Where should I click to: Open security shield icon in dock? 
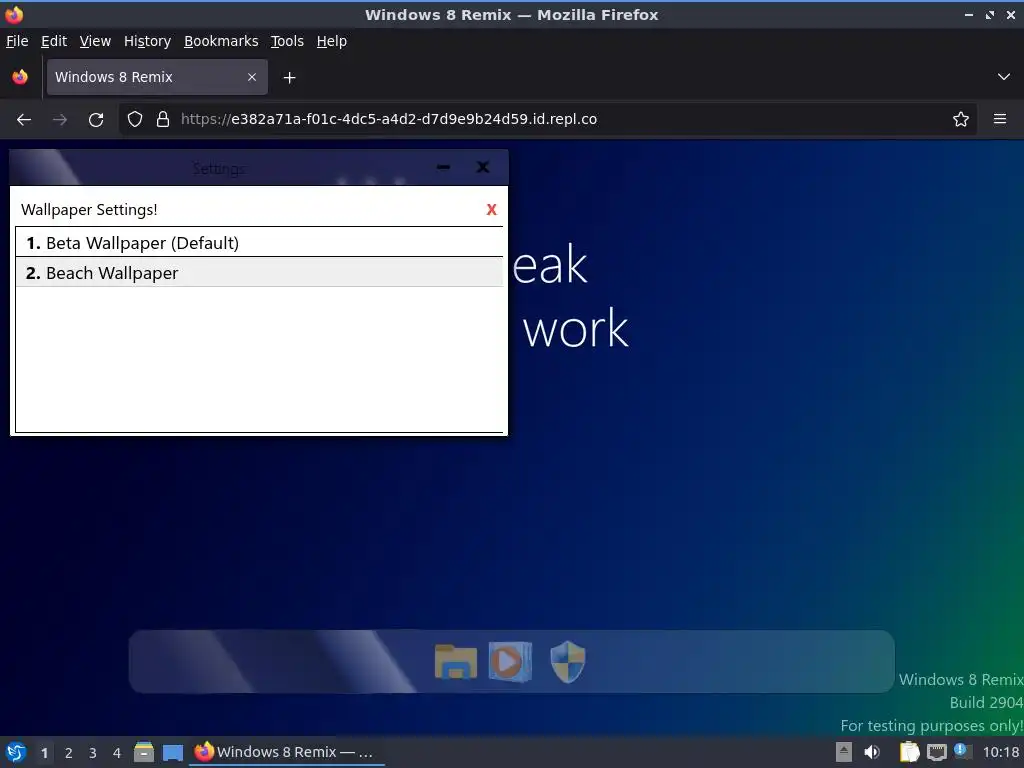(568, 662)
